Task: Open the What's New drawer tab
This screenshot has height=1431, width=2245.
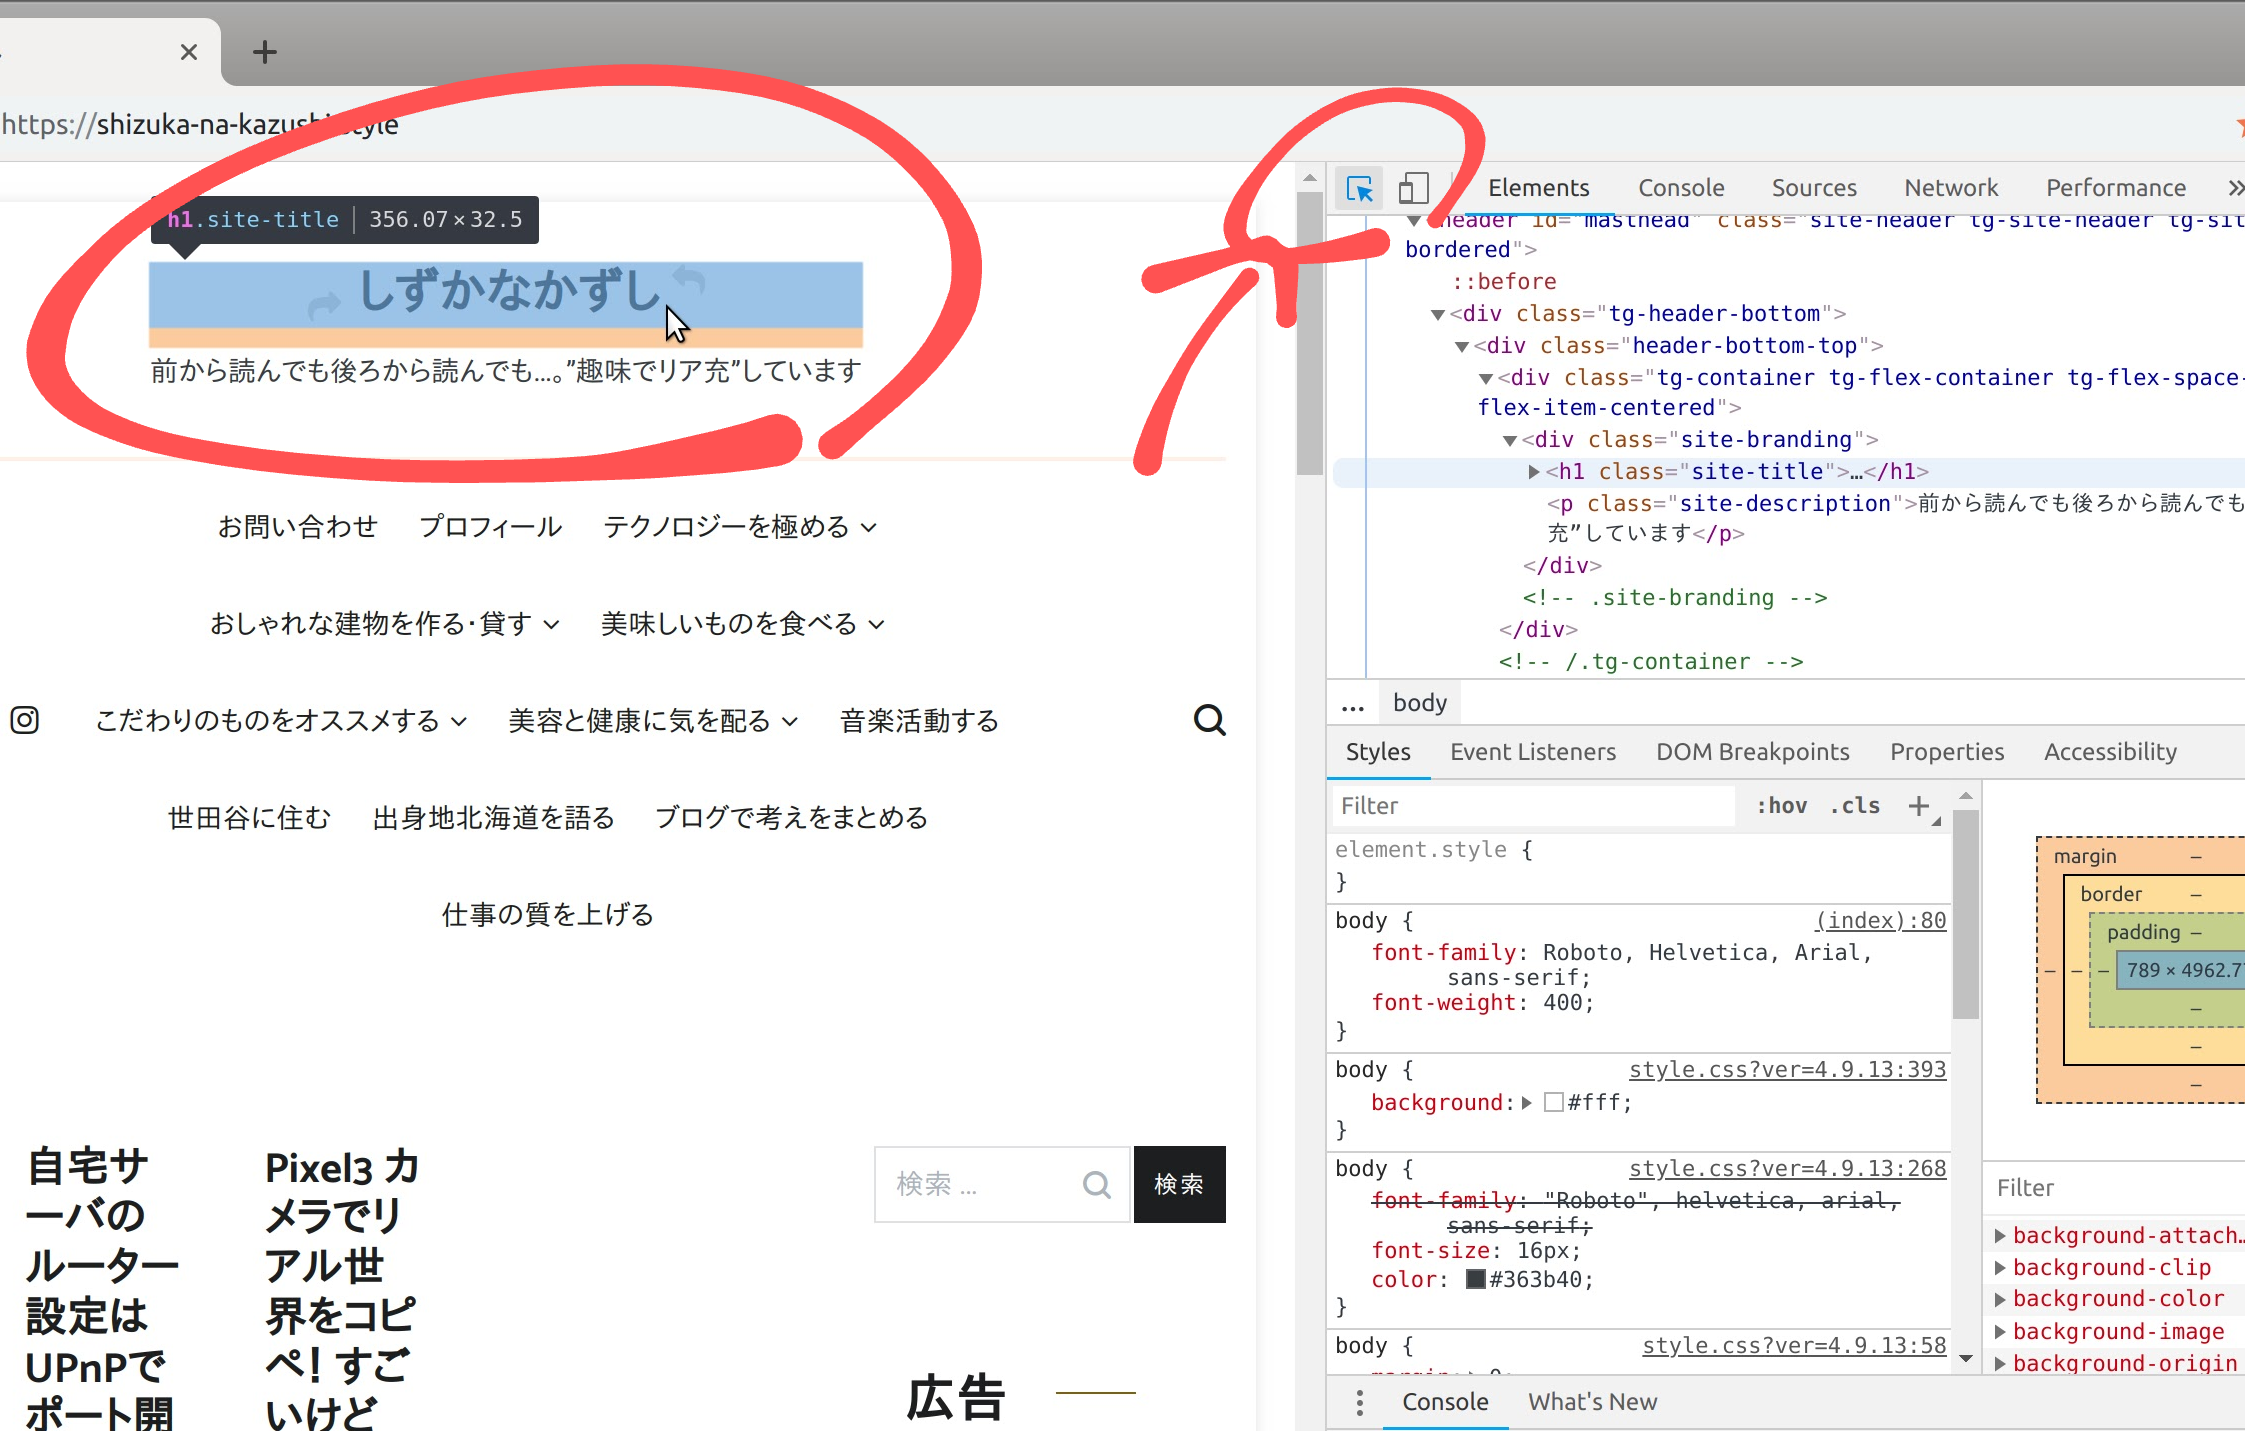Action: 1592,1402
